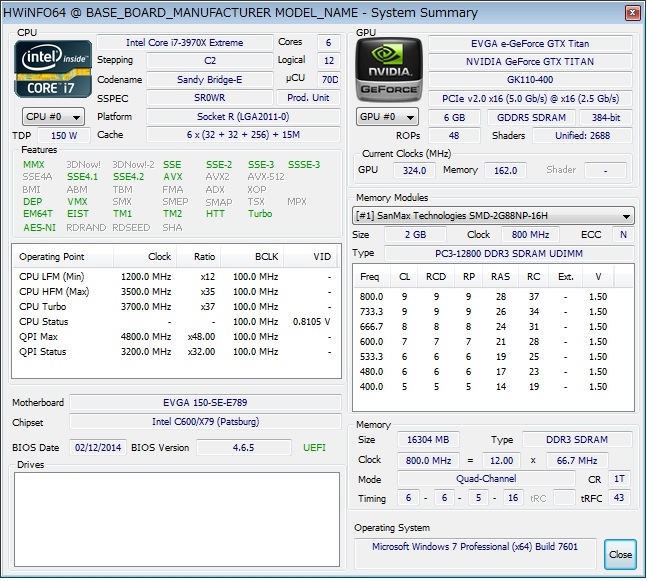The image size is (648, 581).
Task: Select the 480.0 frequency timing row
Action: (493, 372)
